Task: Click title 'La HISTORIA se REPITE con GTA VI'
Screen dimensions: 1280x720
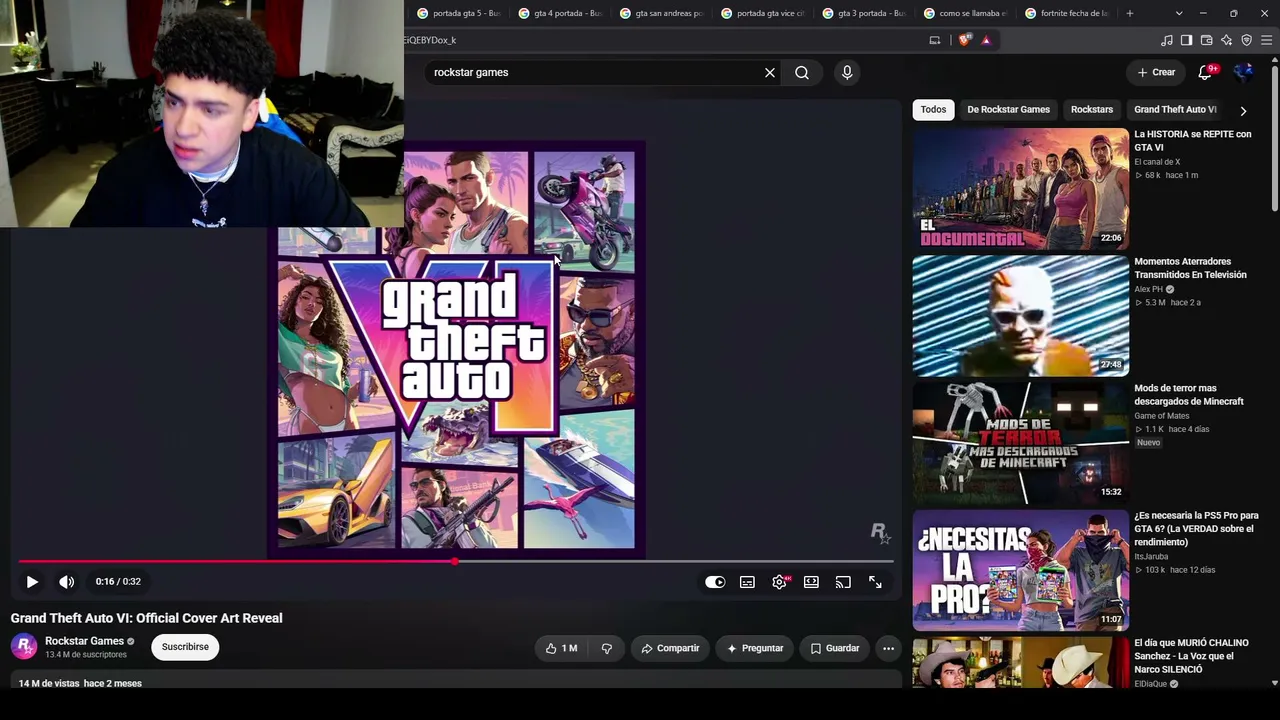Action: [1193, 141]
